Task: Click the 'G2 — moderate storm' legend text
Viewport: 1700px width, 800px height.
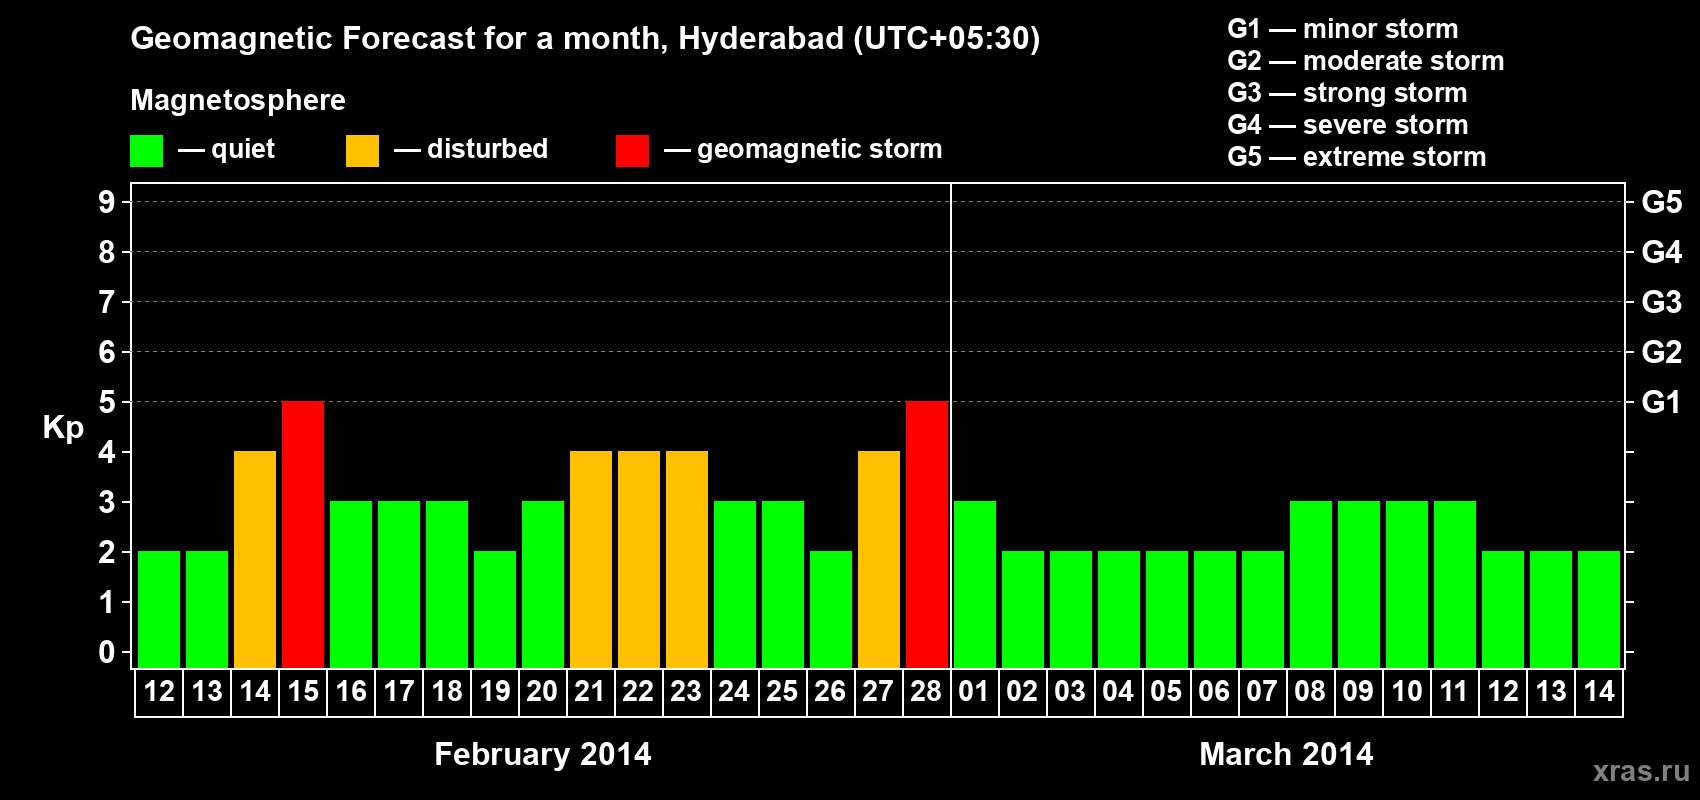Action: [1366, 61]
